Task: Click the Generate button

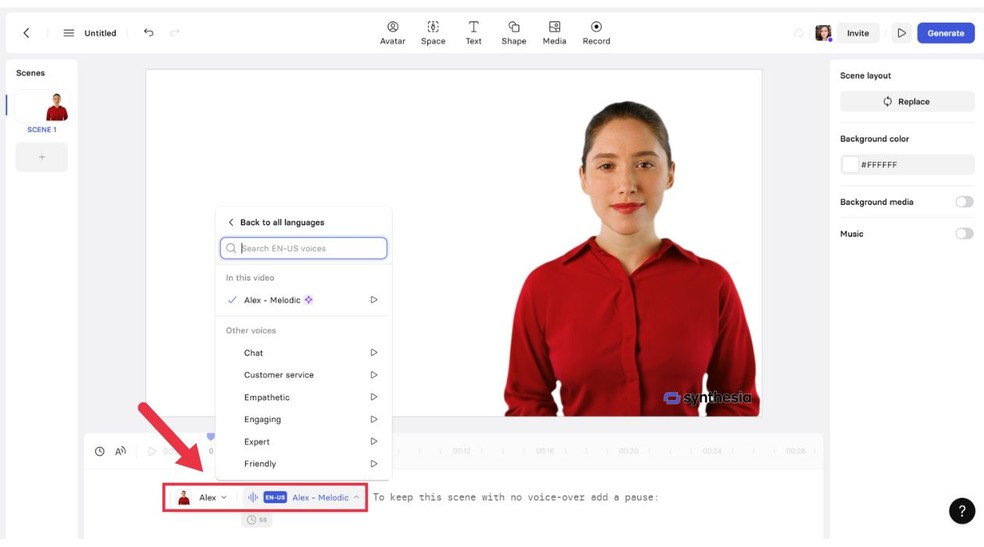Action: (945, 33)
